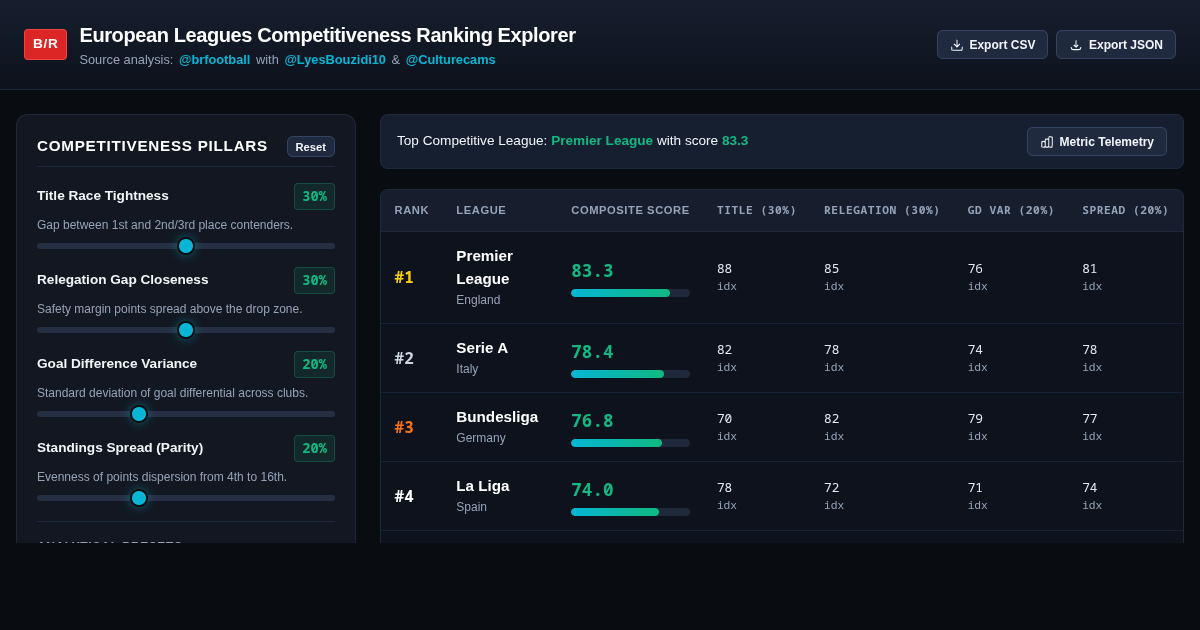Click the #1 rank cell

coord(404,277)
